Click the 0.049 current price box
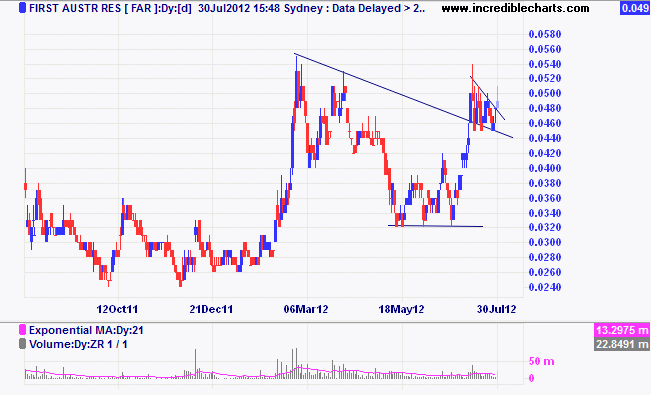The height and width of the screenshot is (395, 651). (635, 8)
